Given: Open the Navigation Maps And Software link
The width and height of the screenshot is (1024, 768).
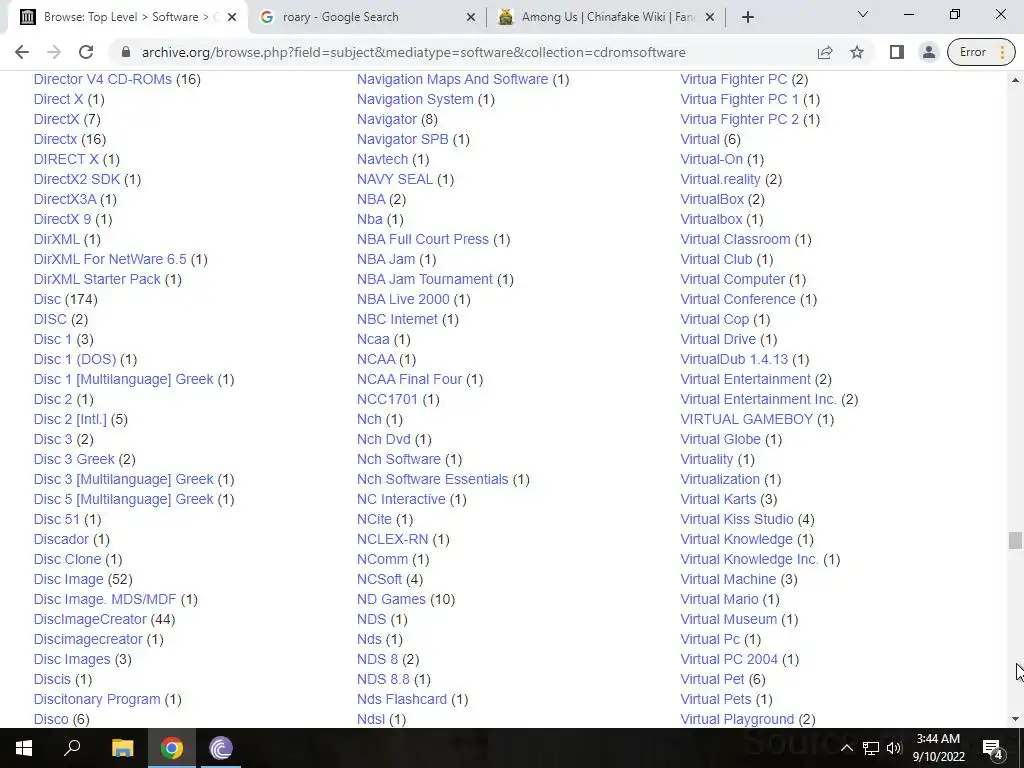Looking at the screenshot, I should (453, 79).
